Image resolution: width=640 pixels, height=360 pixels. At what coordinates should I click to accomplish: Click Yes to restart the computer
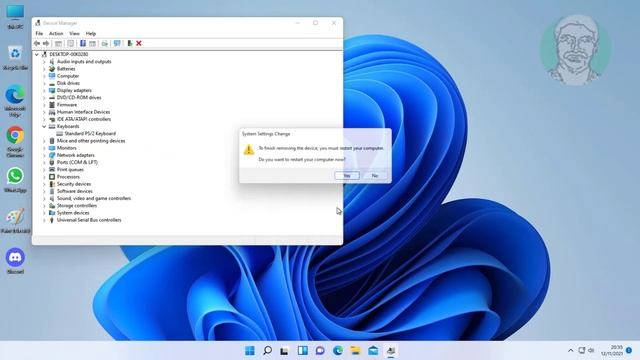[347, 176]
